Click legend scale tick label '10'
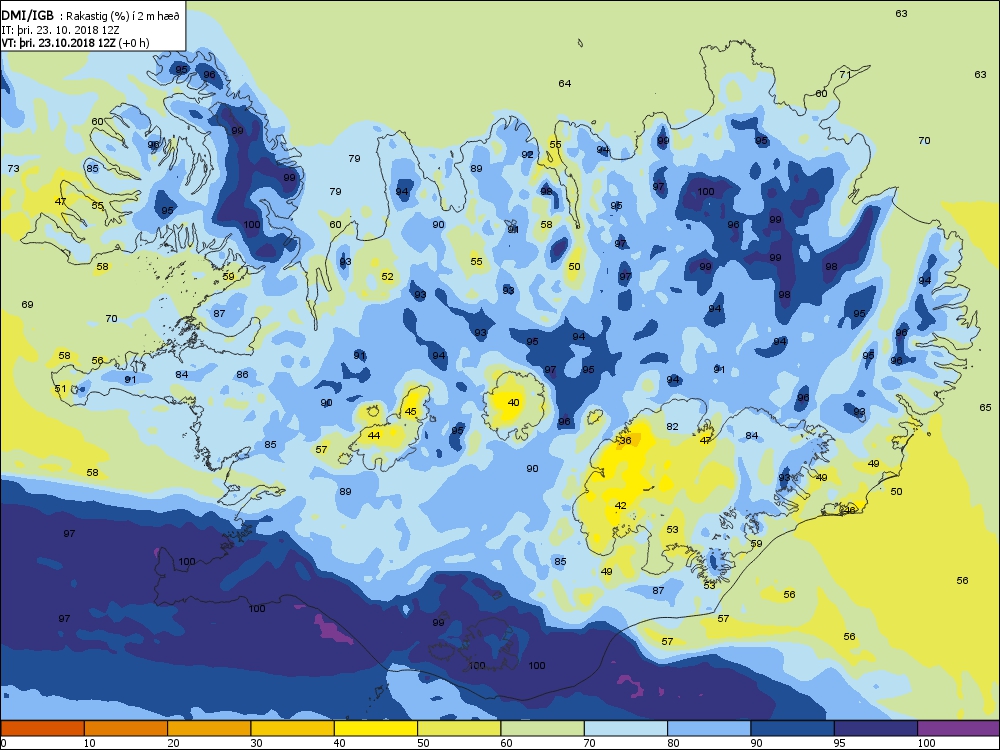The image size is (1000, 750). click(x=89, y=743)
